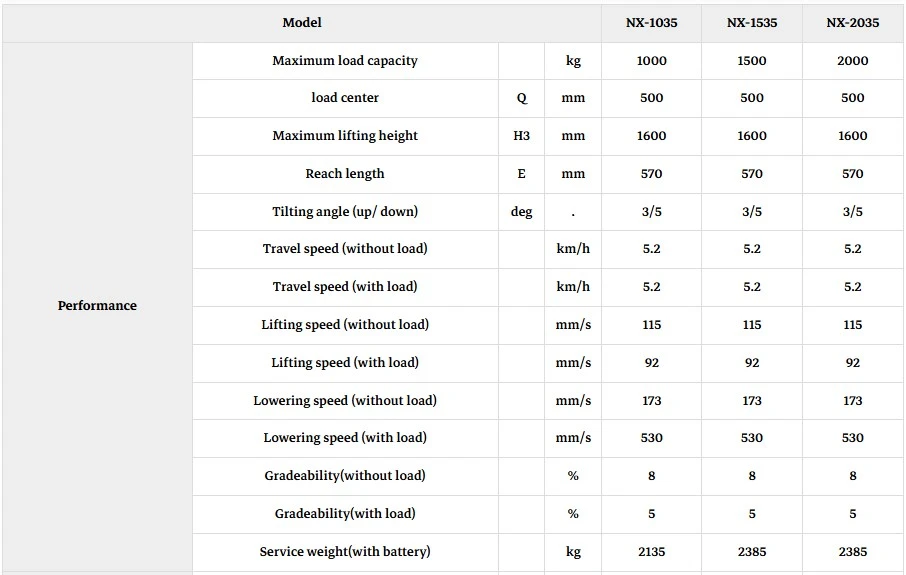Click the Performance category cell

tap(97, 306)
